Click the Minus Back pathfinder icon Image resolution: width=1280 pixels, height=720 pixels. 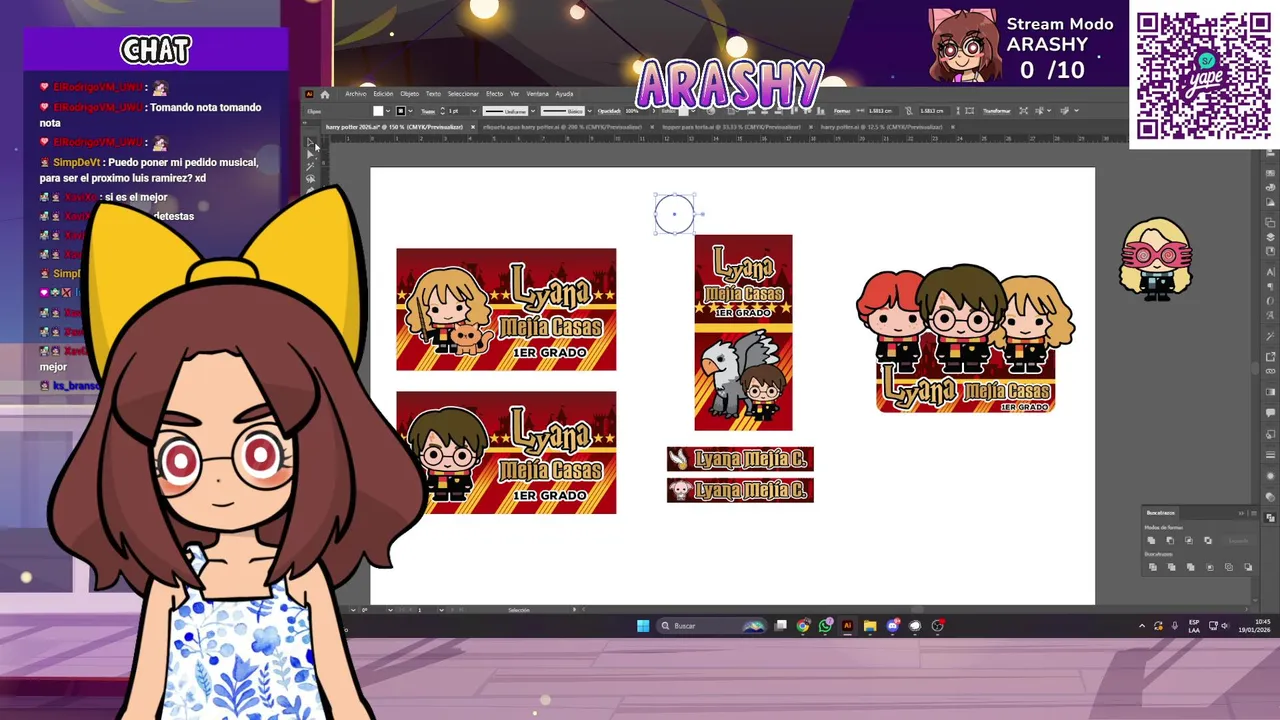(1248, 567)
